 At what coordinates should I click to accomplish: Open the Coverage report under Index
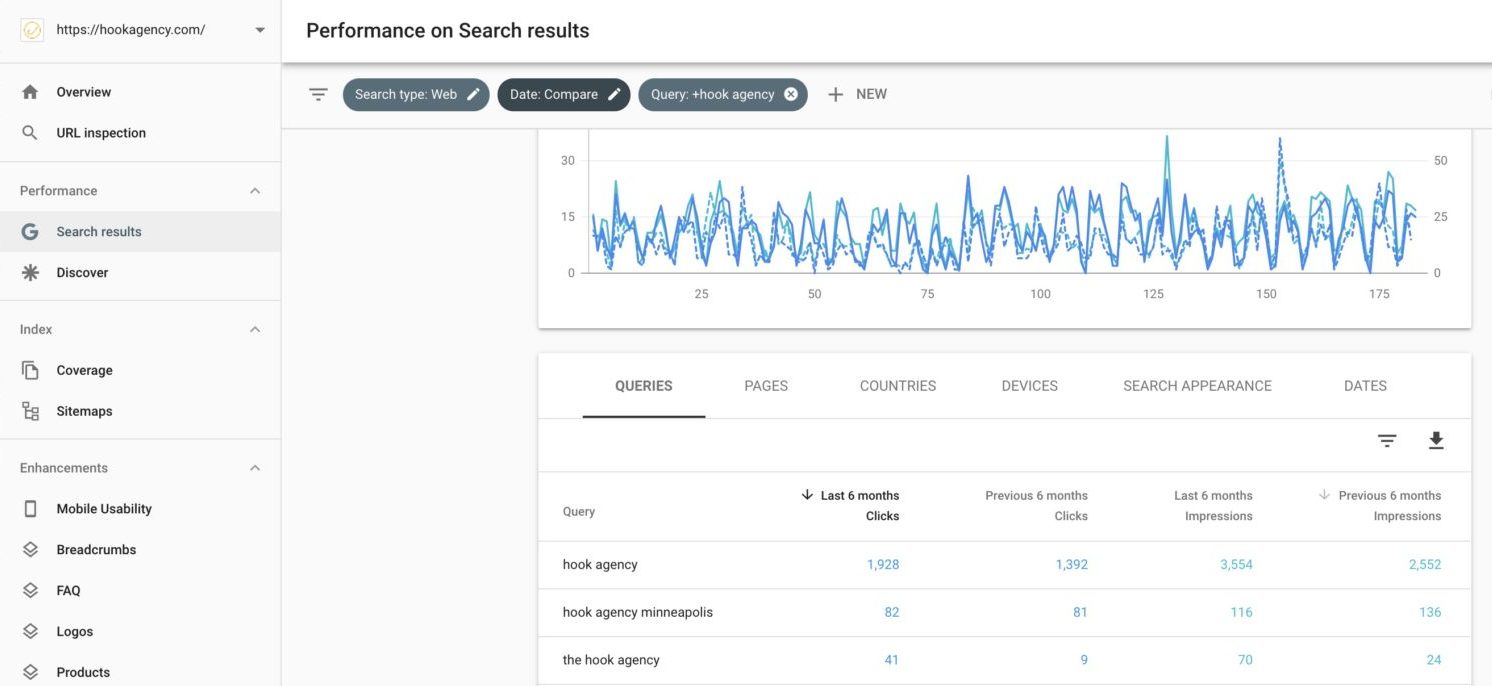point(84,370)
